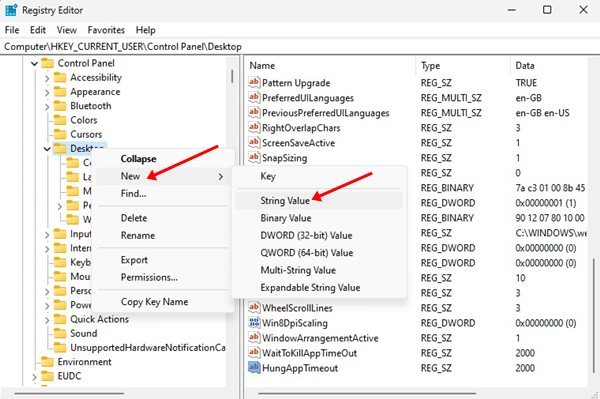
Task: Click the Colors folder icon
Action: coord(60,120)
